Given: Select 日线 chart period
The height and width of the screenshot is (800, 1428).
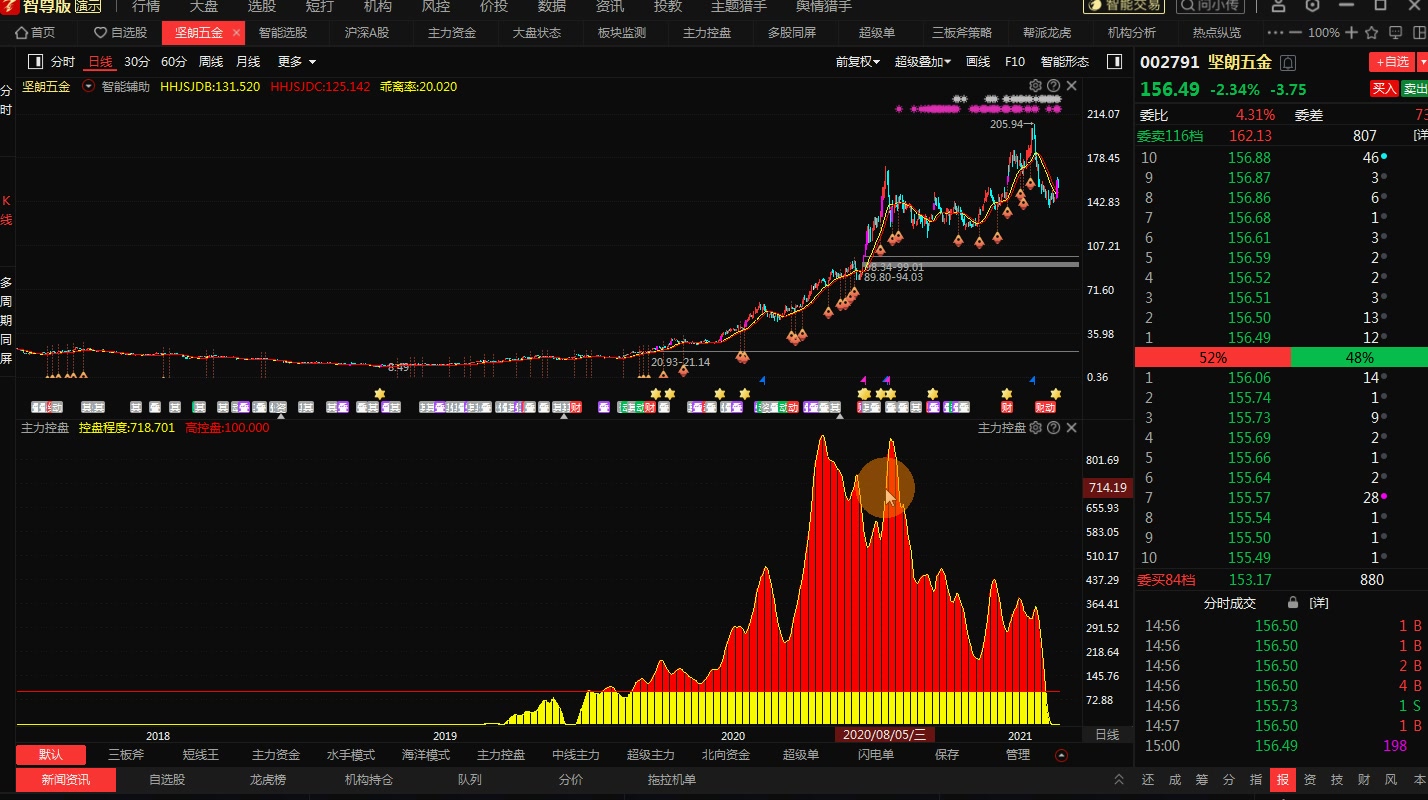Looking at the screenshot, I should tap(101, 62).
